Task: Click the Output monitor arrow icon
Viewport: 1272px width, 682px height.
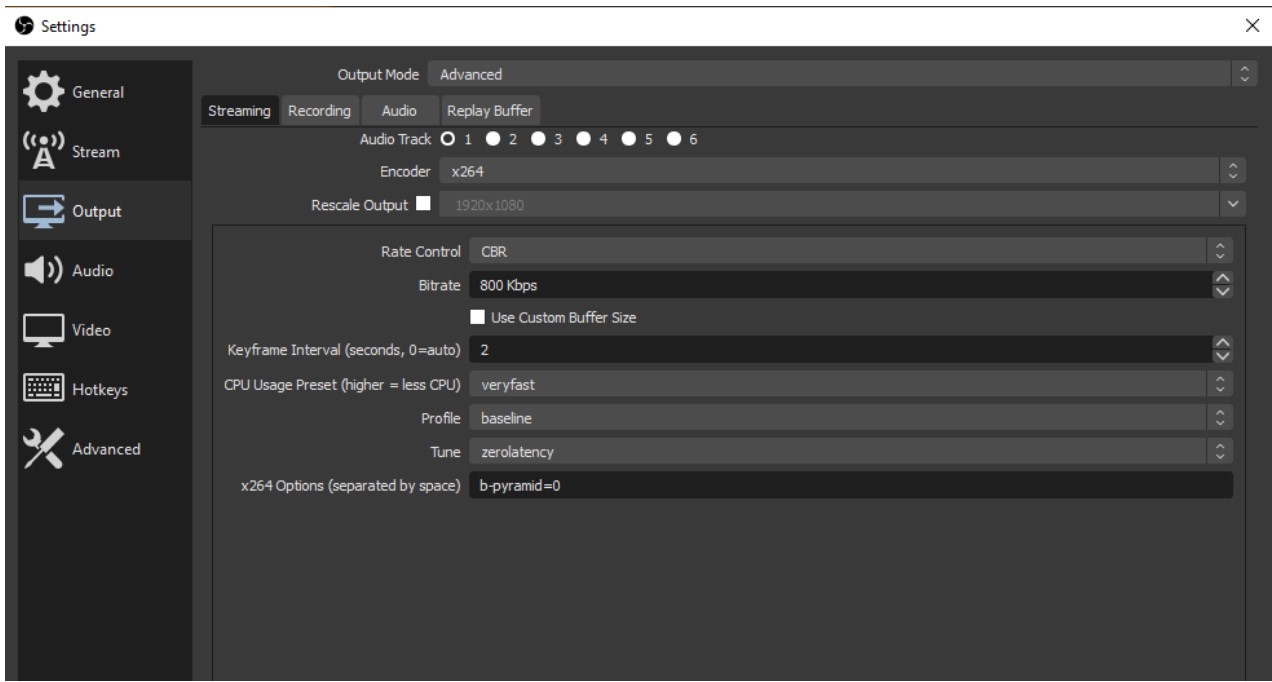Action: coord(41,211)
